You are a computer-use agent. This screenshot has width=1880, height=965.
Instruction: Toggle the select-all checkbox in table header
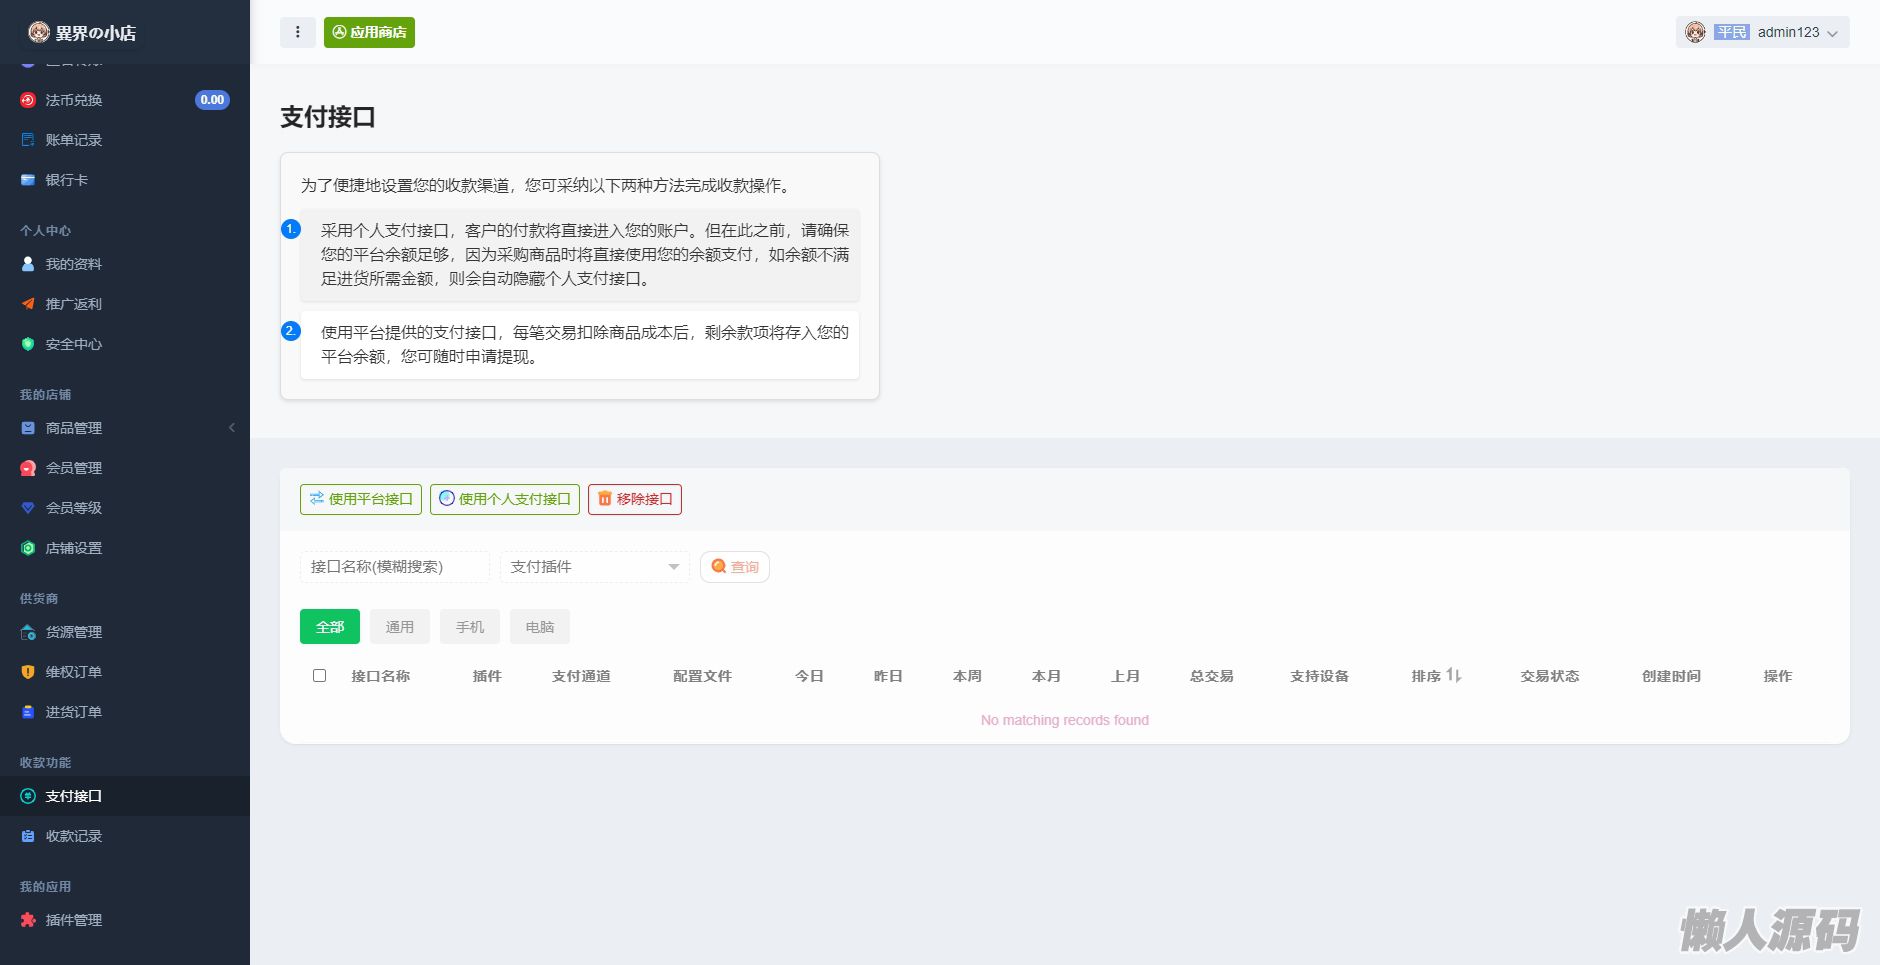(x=320, y=676)
